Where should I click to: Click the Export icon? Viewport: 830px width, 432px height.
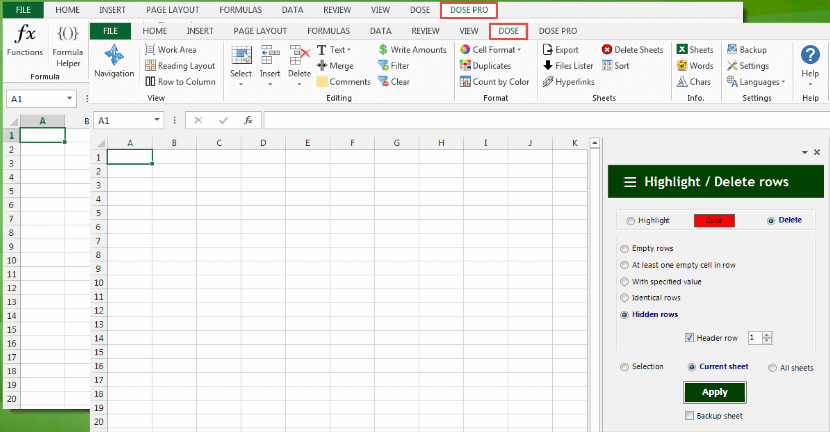tap(548, 50)
